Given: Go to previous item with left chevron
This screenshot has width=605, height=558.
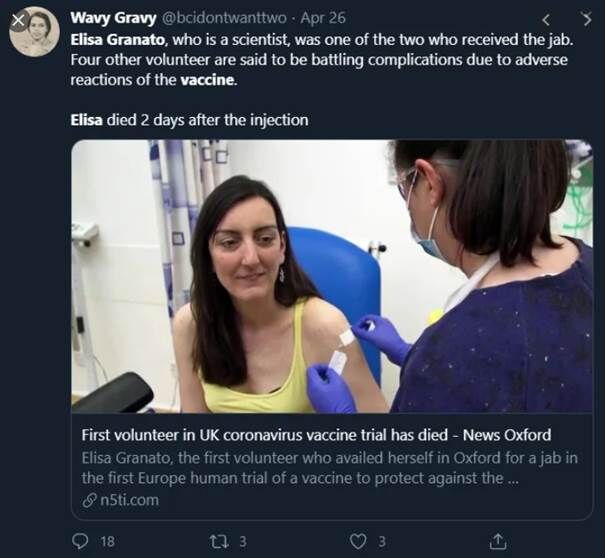Looking at the screenshot, I should 546,19.
